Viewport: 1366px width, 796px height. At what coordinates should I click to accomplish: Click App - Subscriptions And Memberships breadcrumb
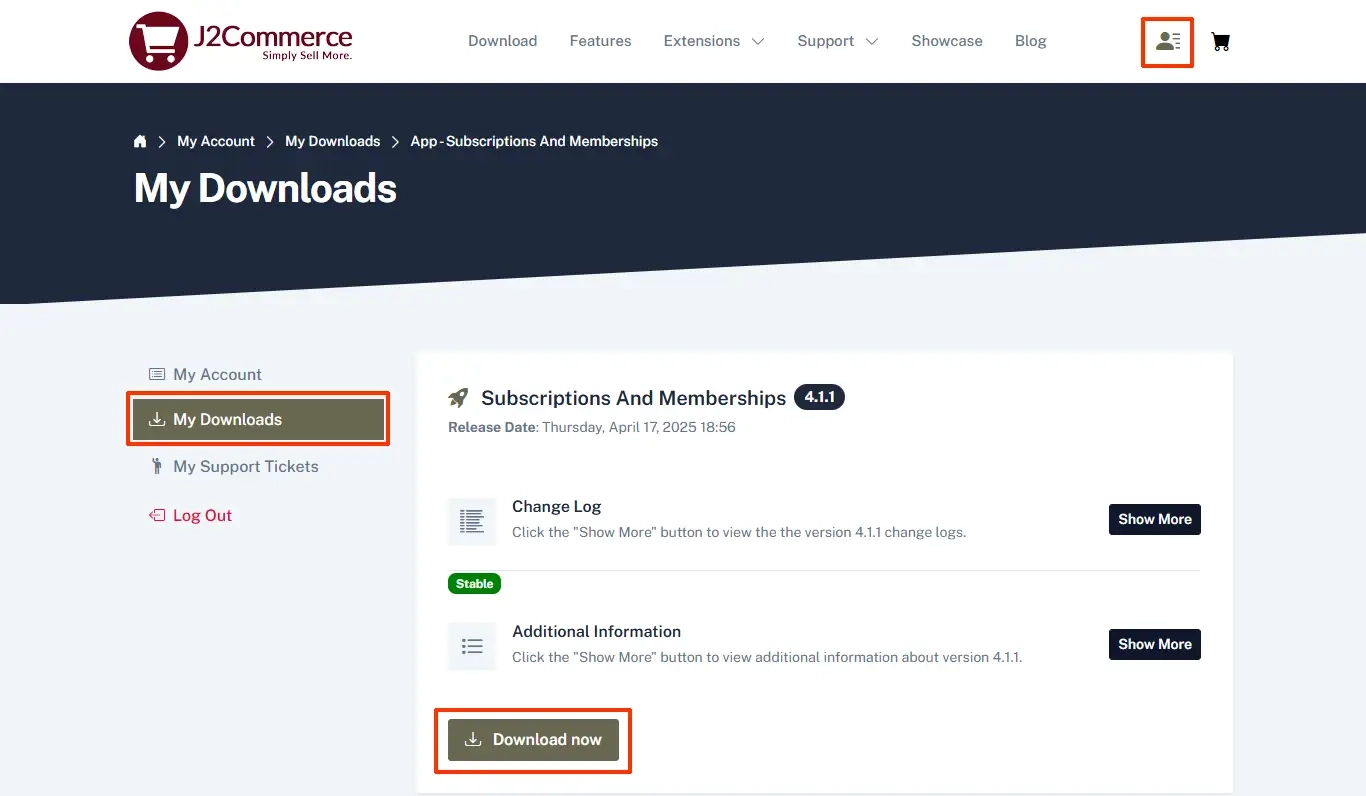click(x=534, y=141)
